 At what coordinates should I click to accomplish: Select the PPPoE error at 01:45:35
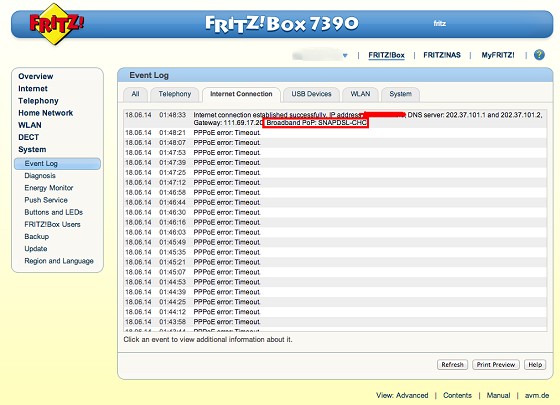pyautogui.click(x=335, y=252)
